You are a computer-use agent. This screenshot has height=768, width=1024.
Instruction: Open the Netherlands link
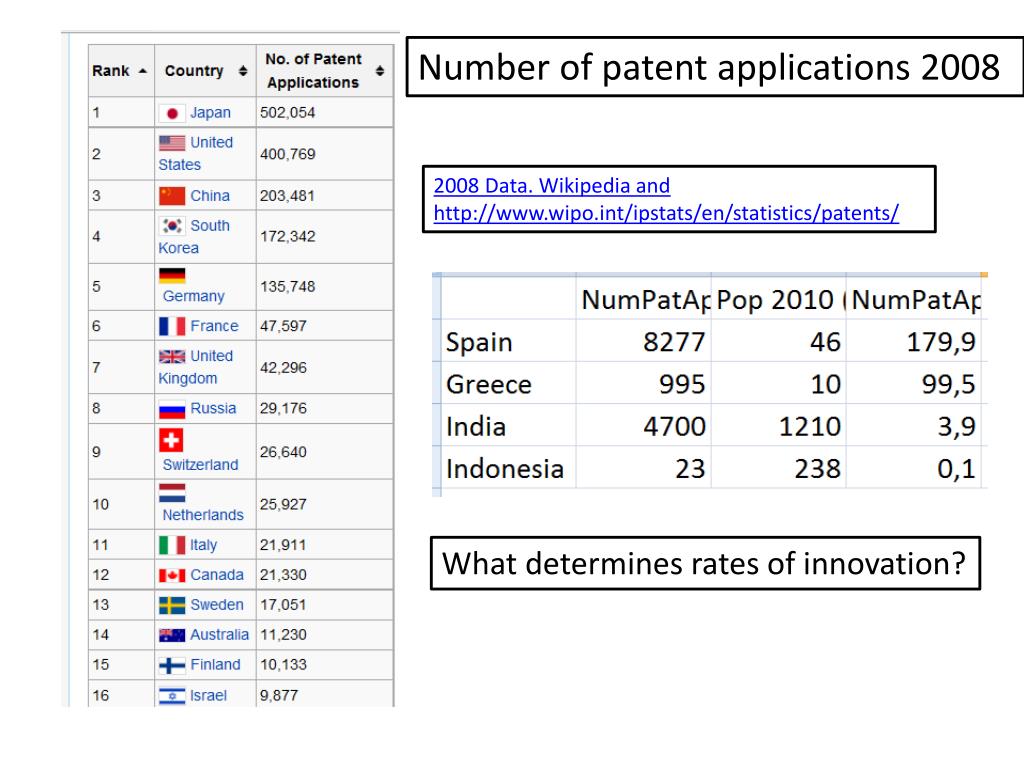tap(203, 515)
